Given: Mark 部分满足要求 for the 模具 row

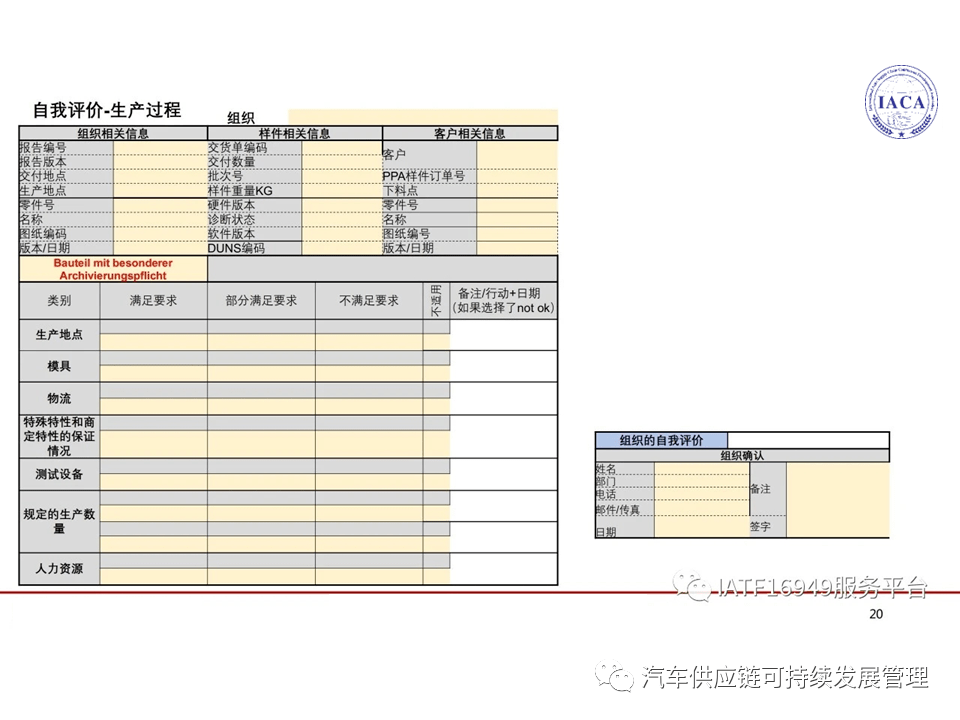Looking at the screenshot, I should [264, 367].
